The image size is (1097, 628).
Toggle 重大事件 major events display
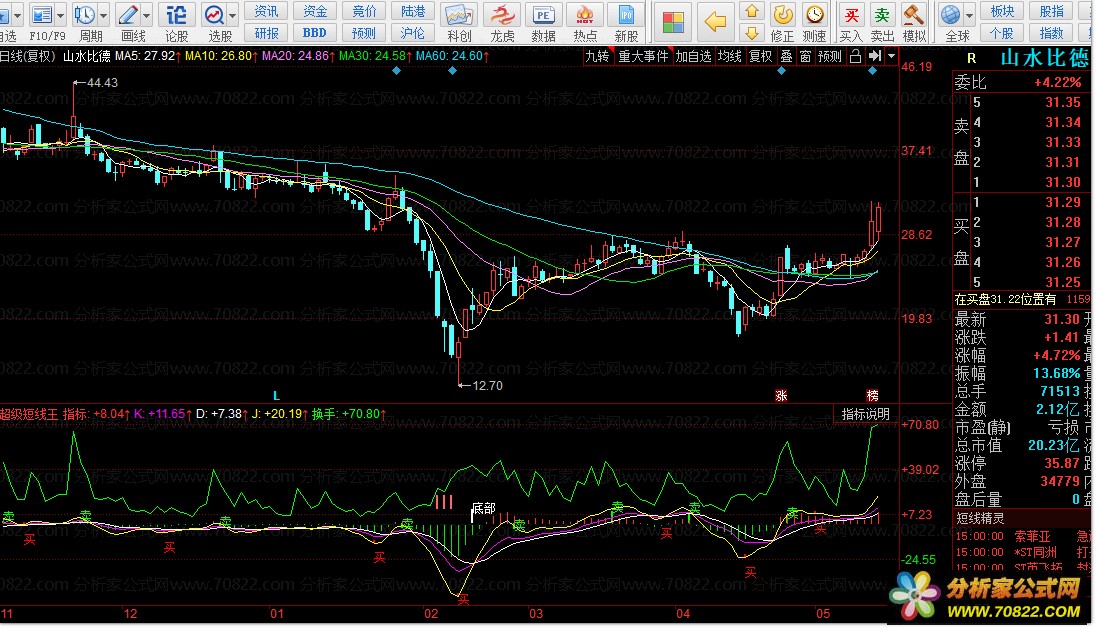pos(643,56)
